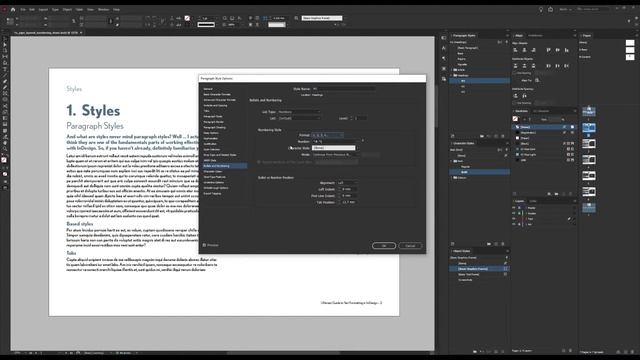Open the lightbulb Discover icon in the top bar
This screenshot has height=360, width=640.
(541, 9)
